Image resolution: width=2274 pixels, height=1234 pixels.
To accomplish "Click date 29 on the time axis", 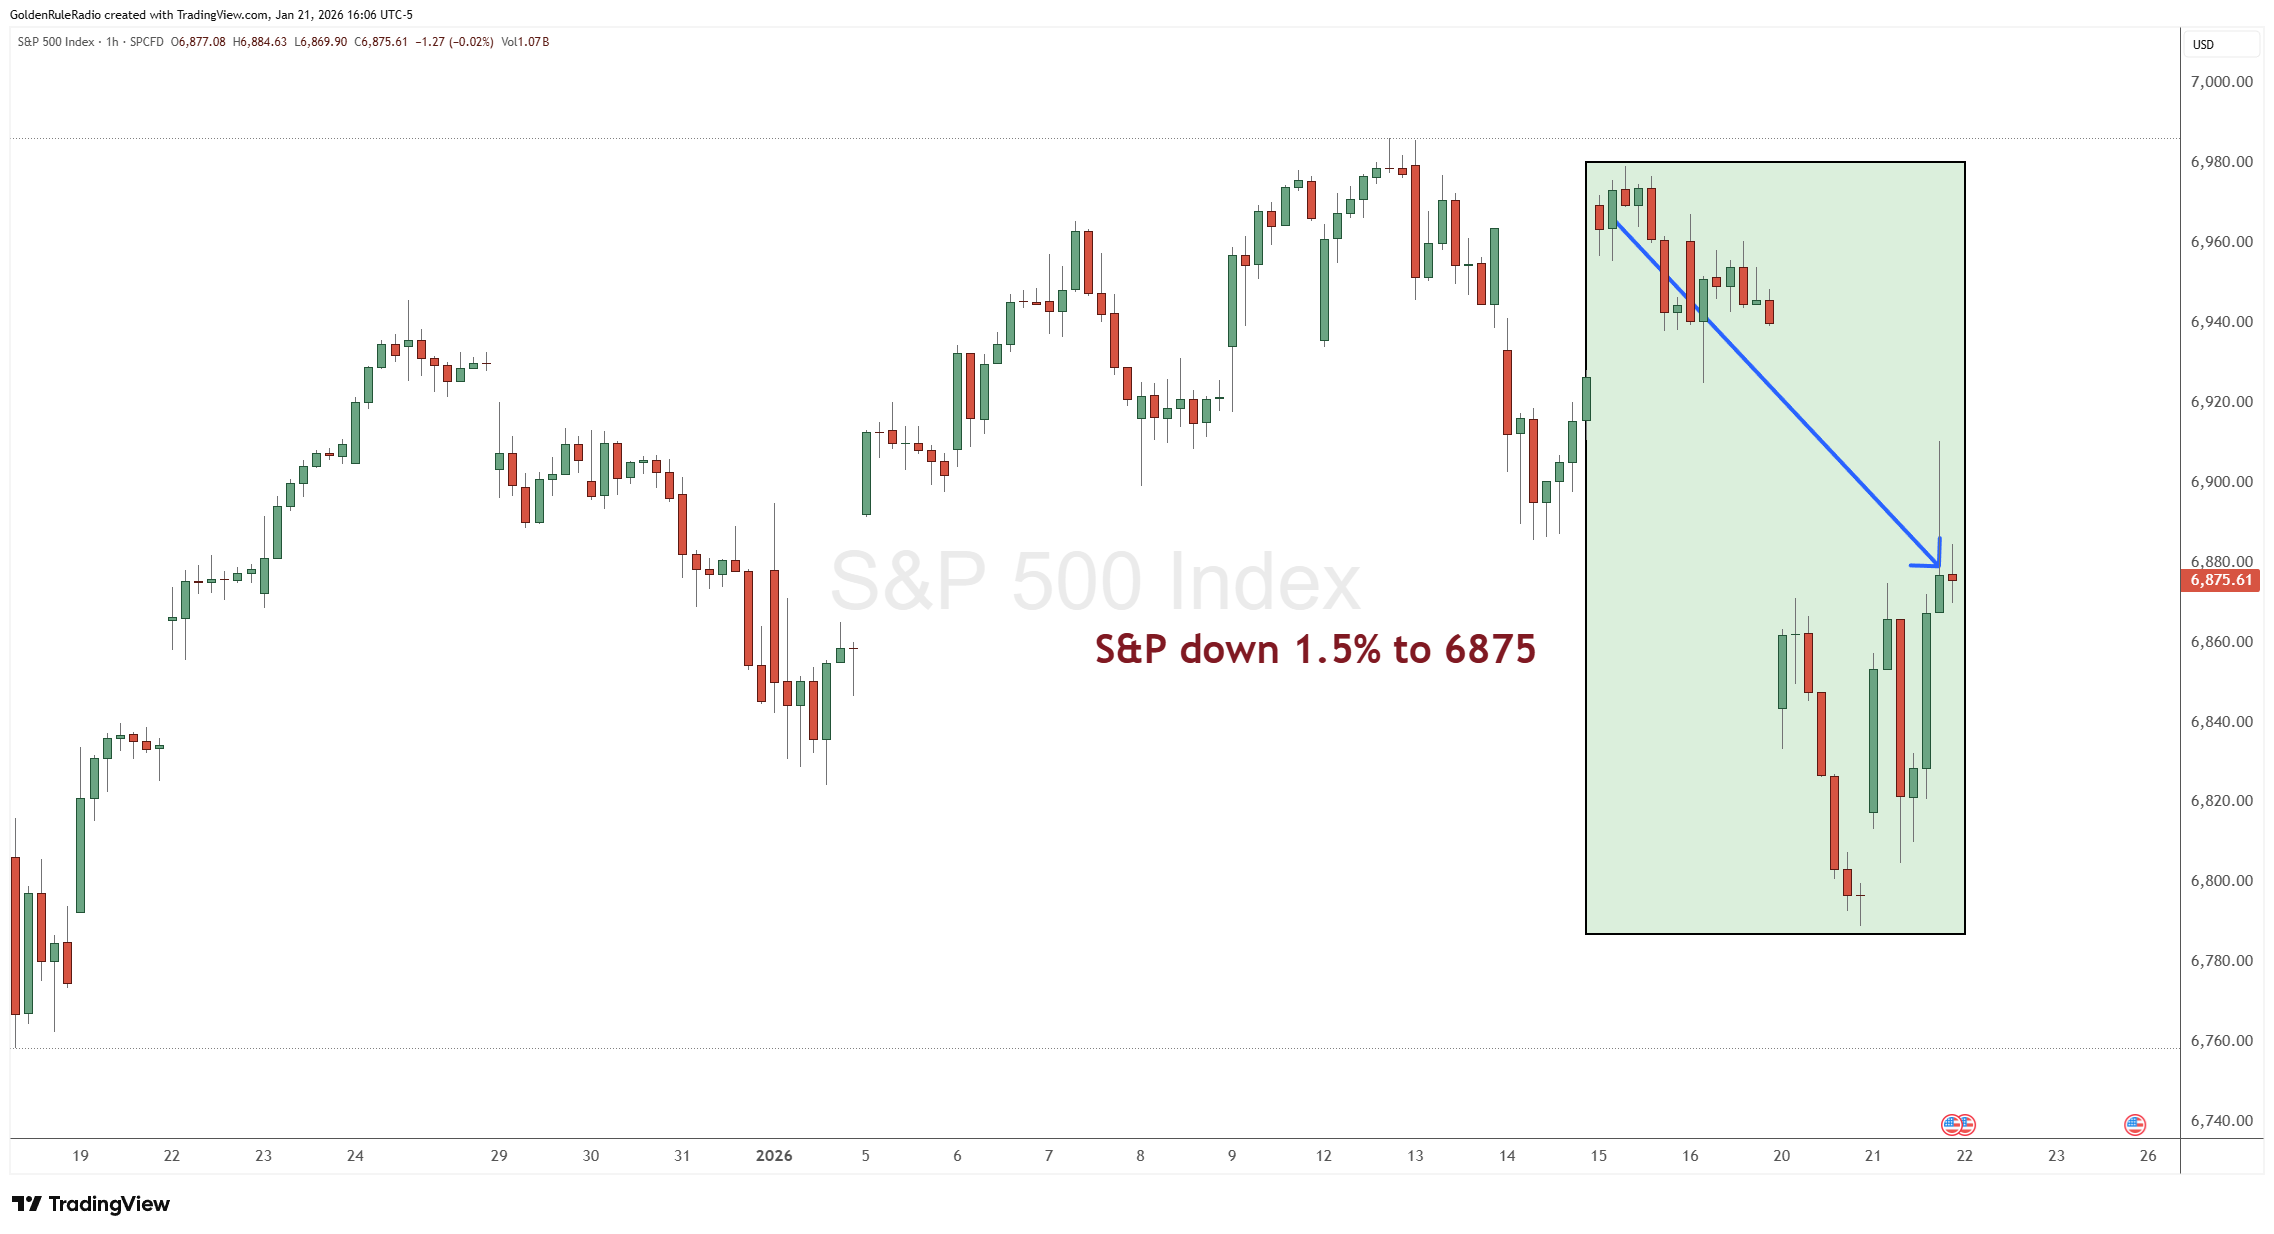I will [499, 1156].
